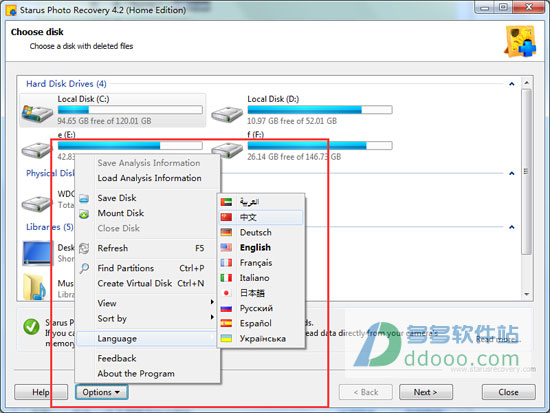550x413 pixels.
Task: Click the Save Disk menu icon
Action: 84,199
